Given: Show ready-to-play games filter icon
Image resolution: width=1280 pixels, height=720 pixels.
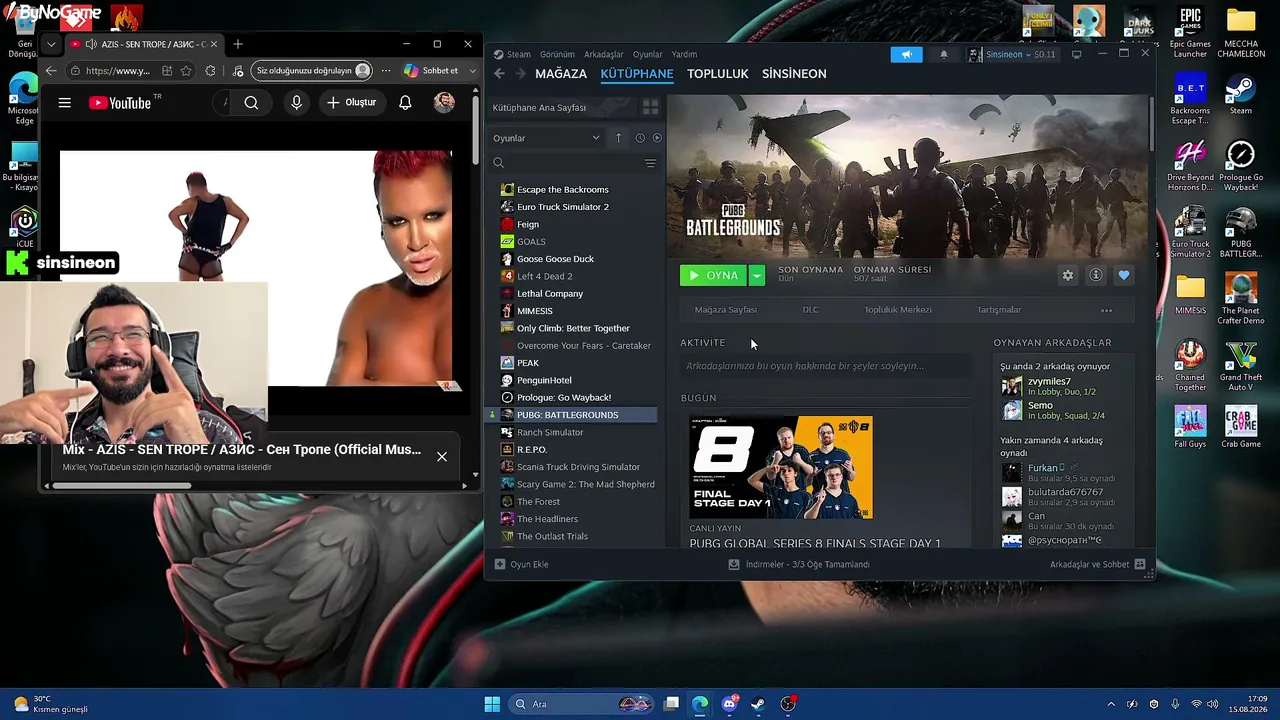Looking at the screenshot, I should (657, 138).
